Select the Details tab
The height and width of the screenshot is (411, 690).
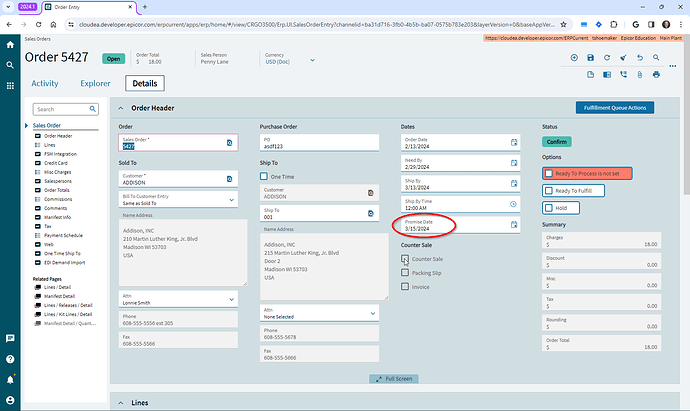[x=145, y=83]
